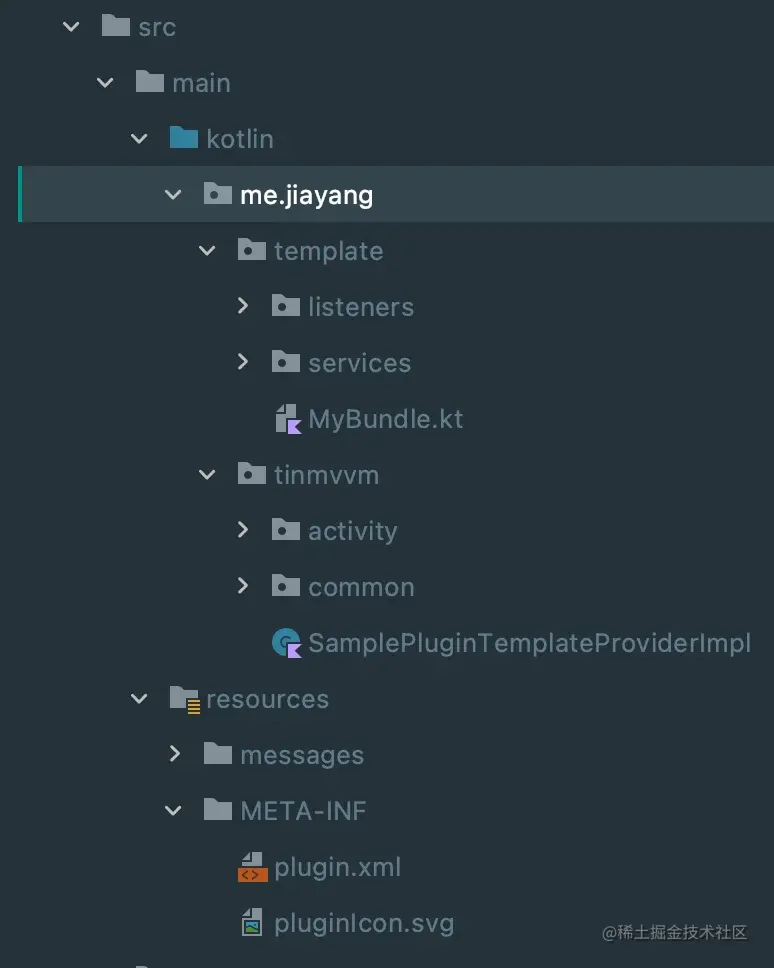Click the me.jiayang package folder icon
This screenshot has height=968, width=774.
pos(218,194)
